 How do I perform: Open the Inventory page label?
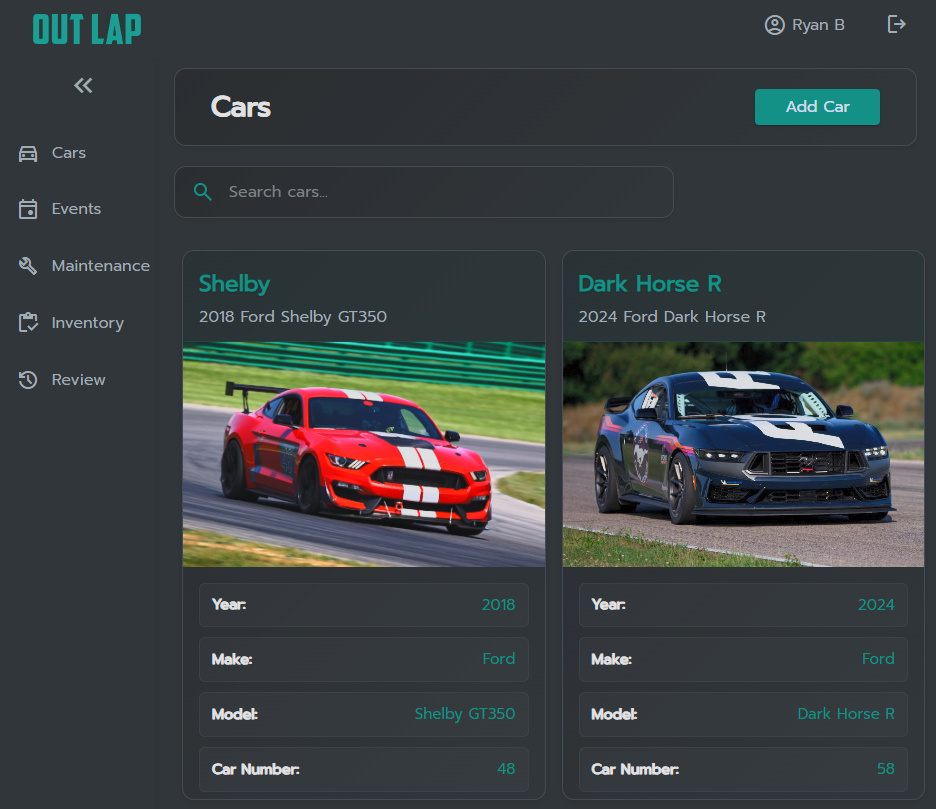click(x=88, y=323)
